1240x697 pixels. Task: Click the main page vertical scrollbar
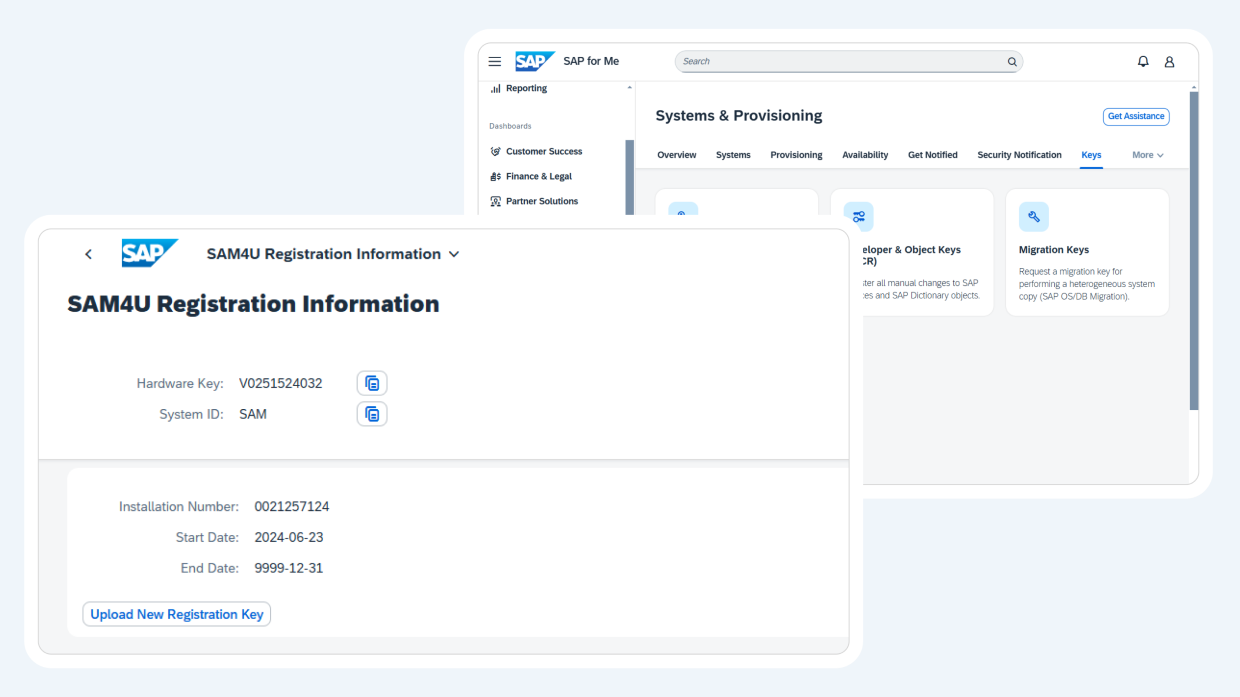[x=1194, y=250]
